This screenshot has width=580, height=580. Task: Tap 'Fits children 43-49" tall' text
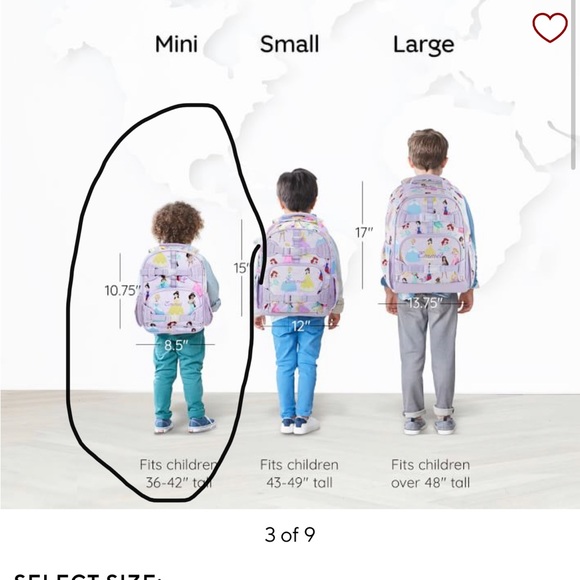[299, 473]
